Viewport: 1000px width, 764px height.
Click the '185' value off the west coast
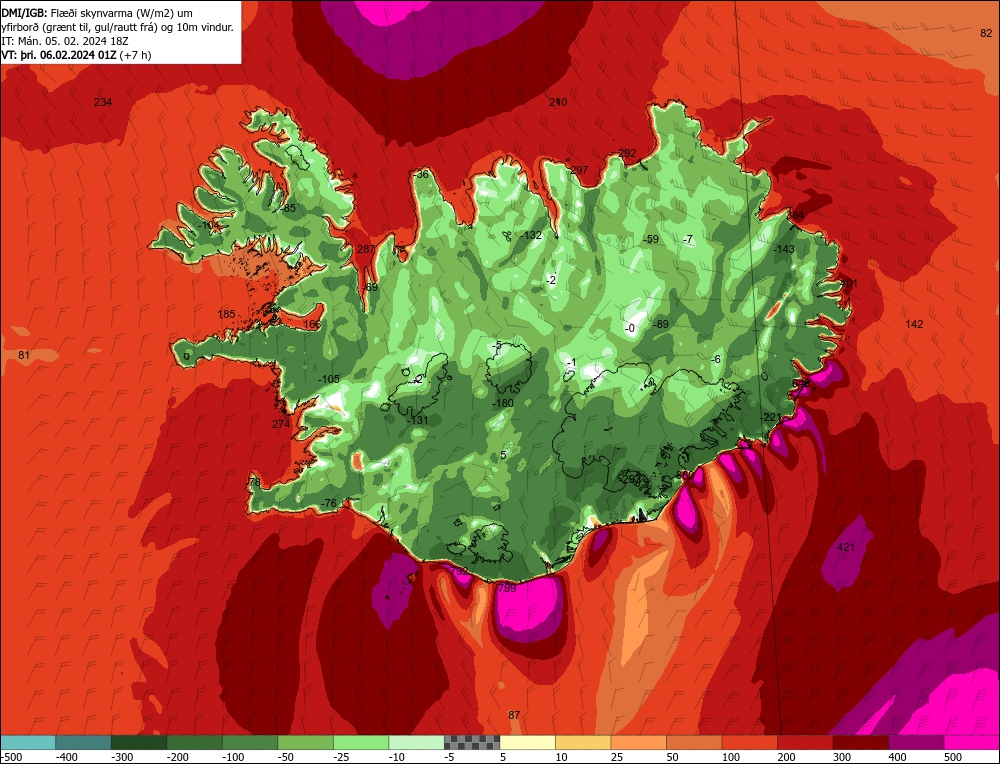[226, 314]
